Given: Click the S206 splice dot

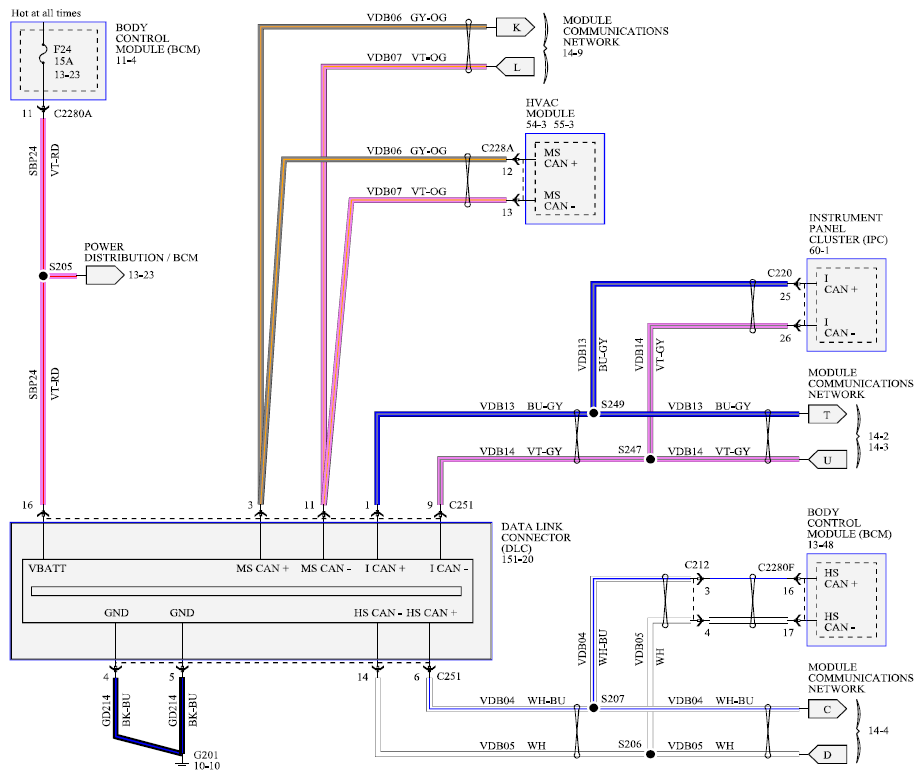Looking at the screenshot, I should (x=649, y=753).
